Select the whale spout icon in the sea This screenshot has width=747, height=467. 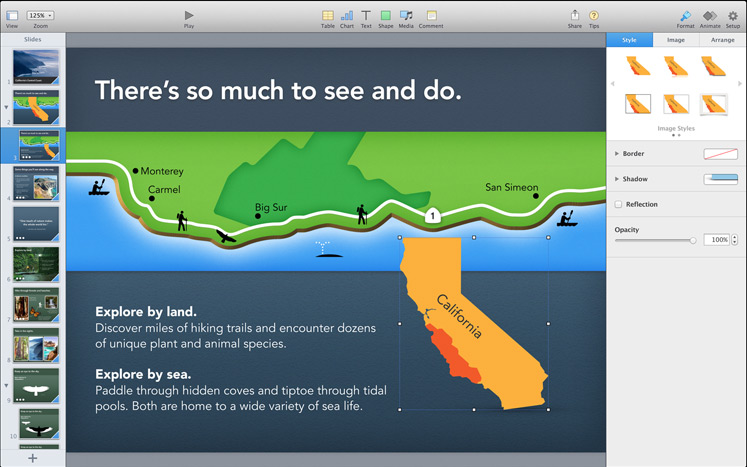pos(329,249)
